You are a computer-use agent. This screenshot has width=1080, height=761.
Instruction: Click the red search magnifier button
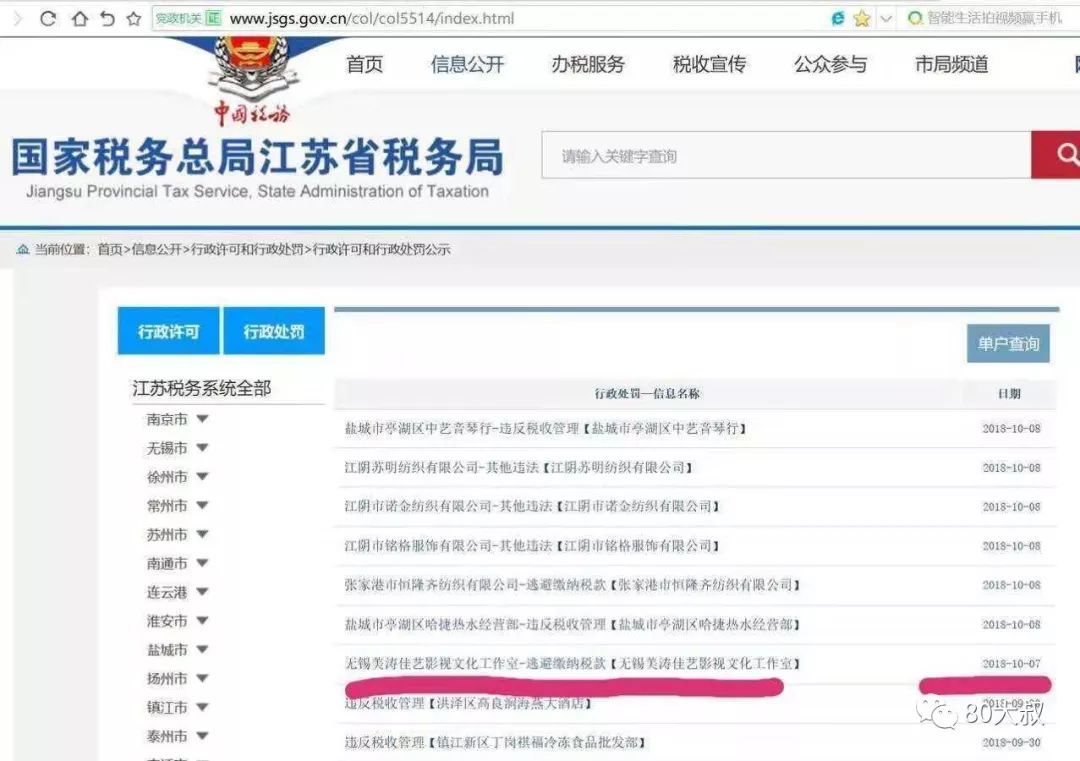[1062, 155]
